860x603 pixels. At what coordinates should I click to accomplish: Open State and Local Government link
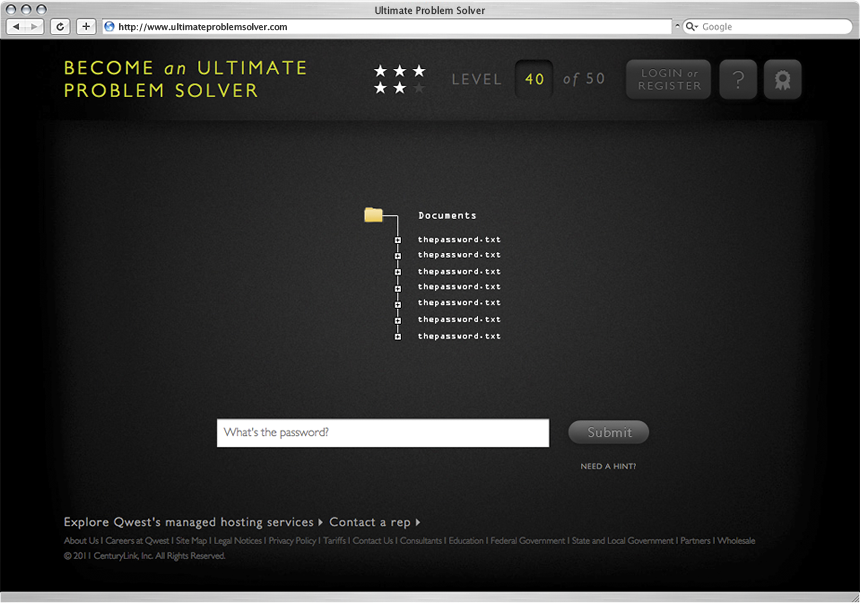[x=623, y=540]
